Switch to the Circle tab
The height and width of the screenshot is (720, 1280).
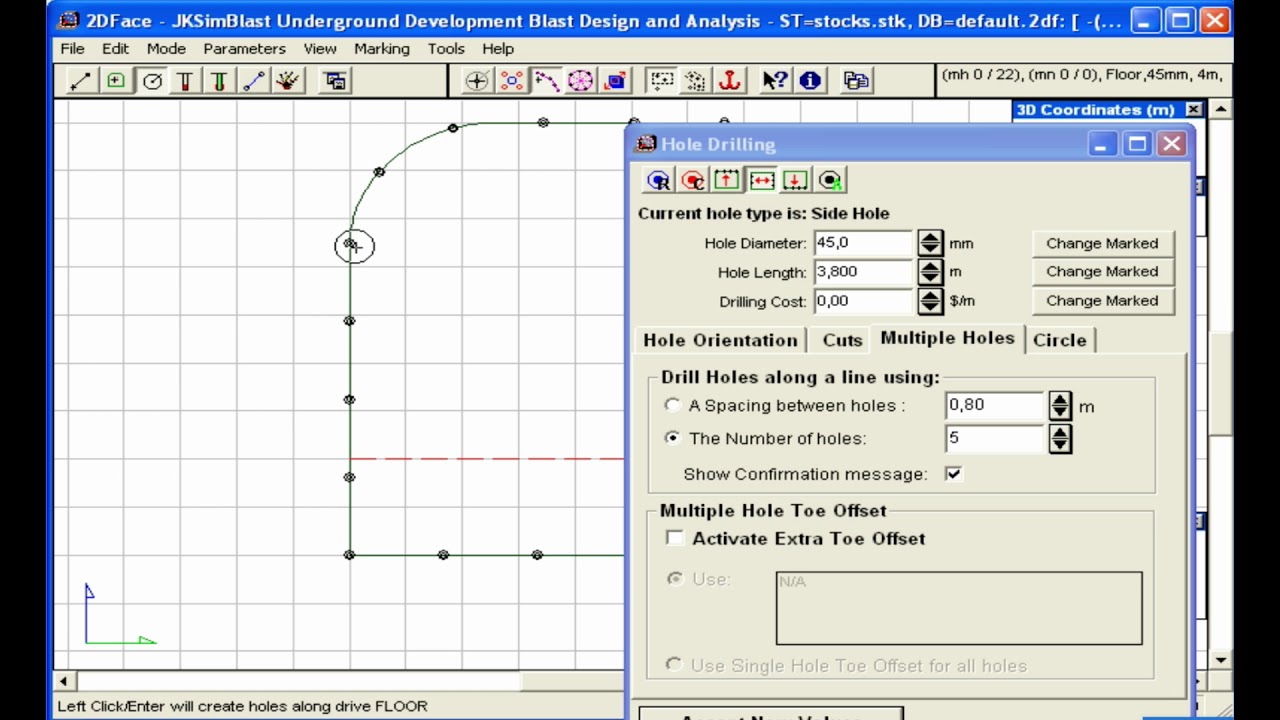click(x=1059, y=340)
